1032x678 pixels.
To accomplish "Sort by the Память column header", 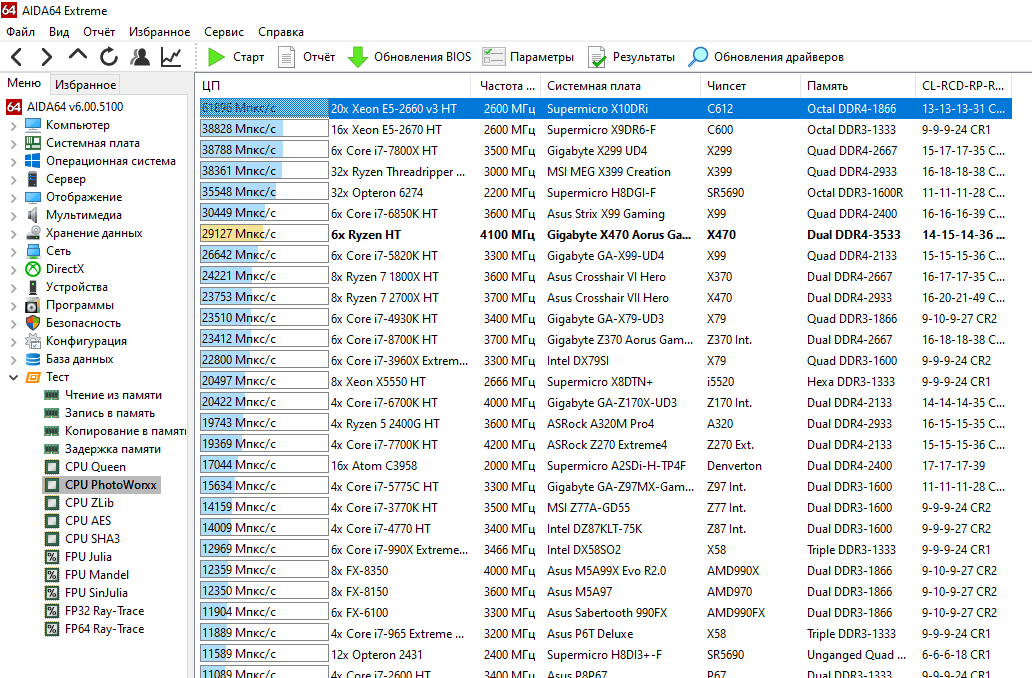I will coord(857,86).
